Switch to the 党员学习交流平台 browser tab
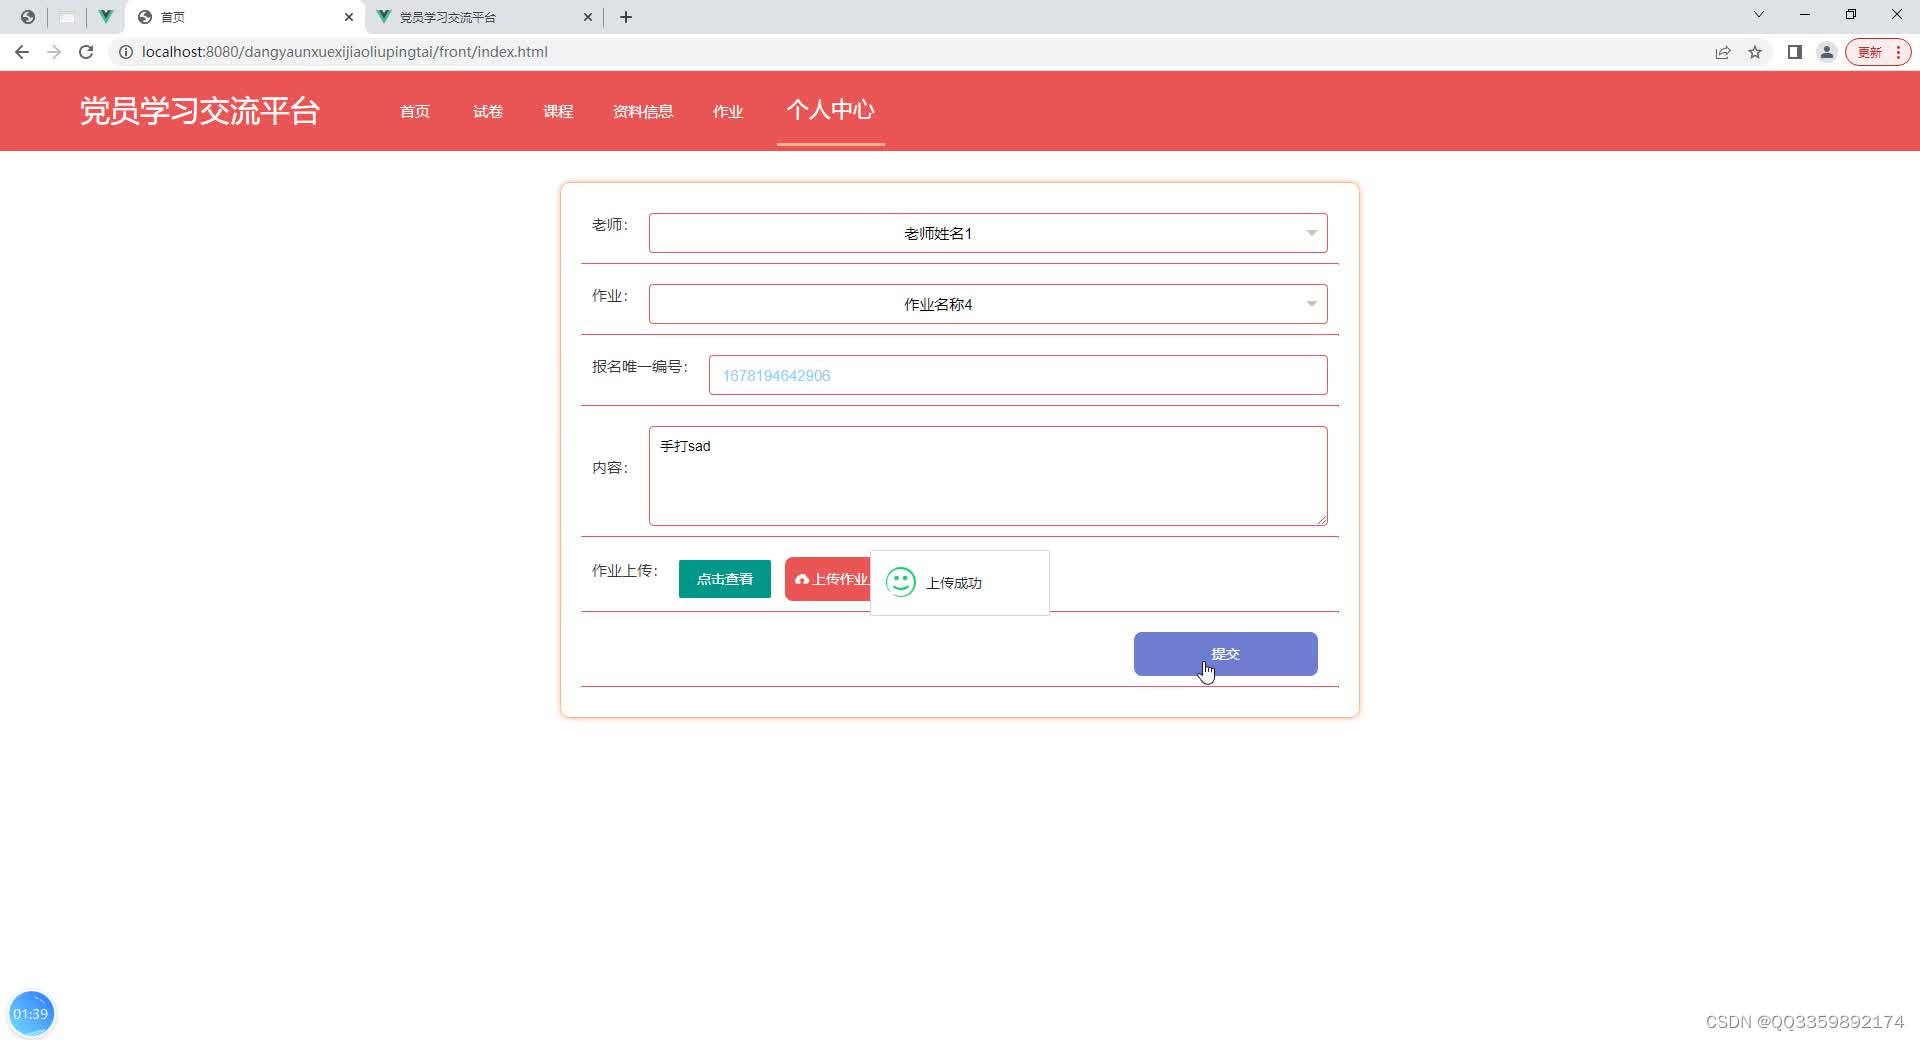 (x=484, y=17)
